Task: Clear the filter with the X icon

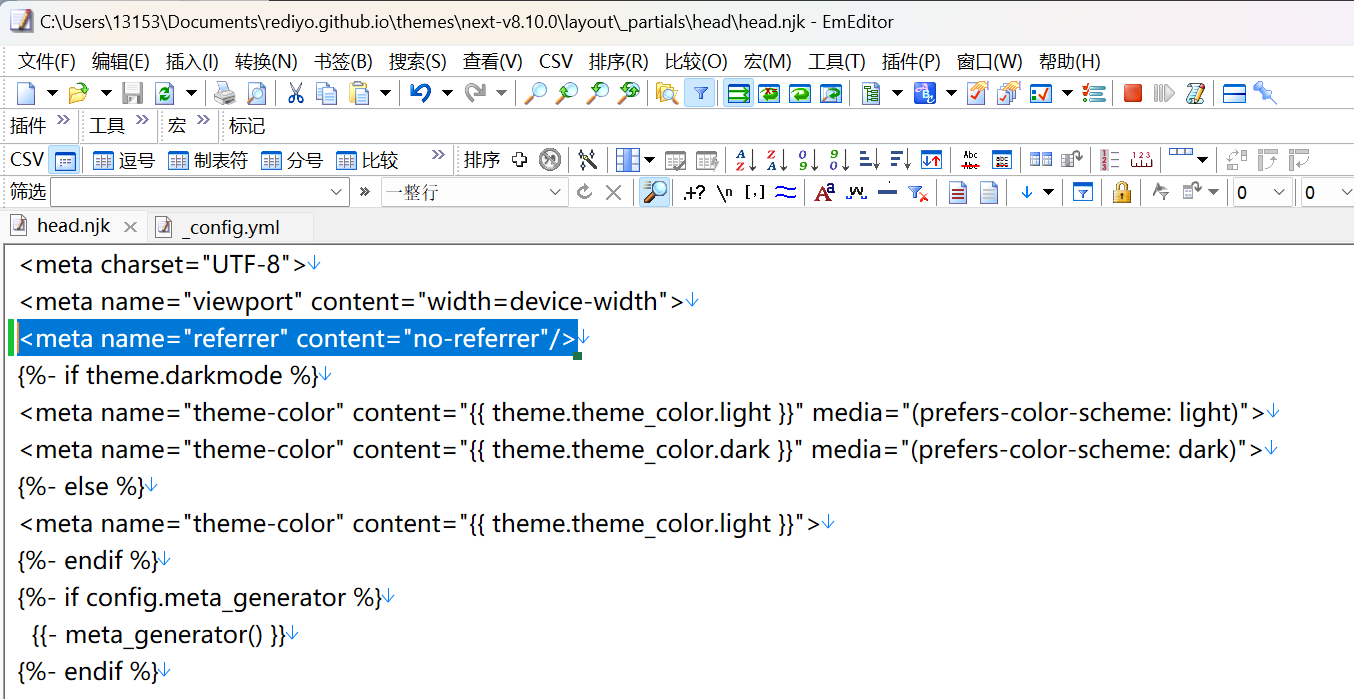Action: click(x=613, y=192)
